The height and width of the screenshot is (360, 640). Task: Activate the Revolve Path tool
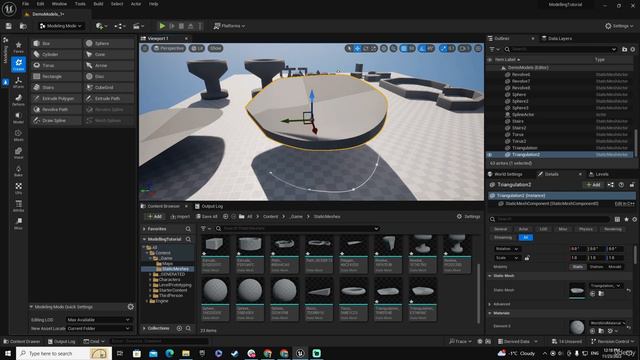(x=57, y=109)
